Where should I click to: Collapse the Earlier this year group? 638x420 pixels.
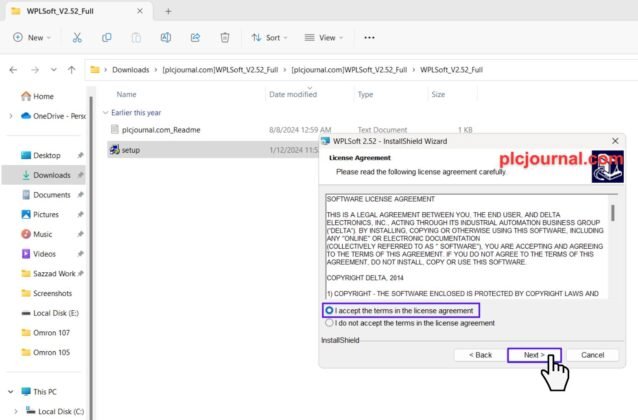tap(106, 112)
